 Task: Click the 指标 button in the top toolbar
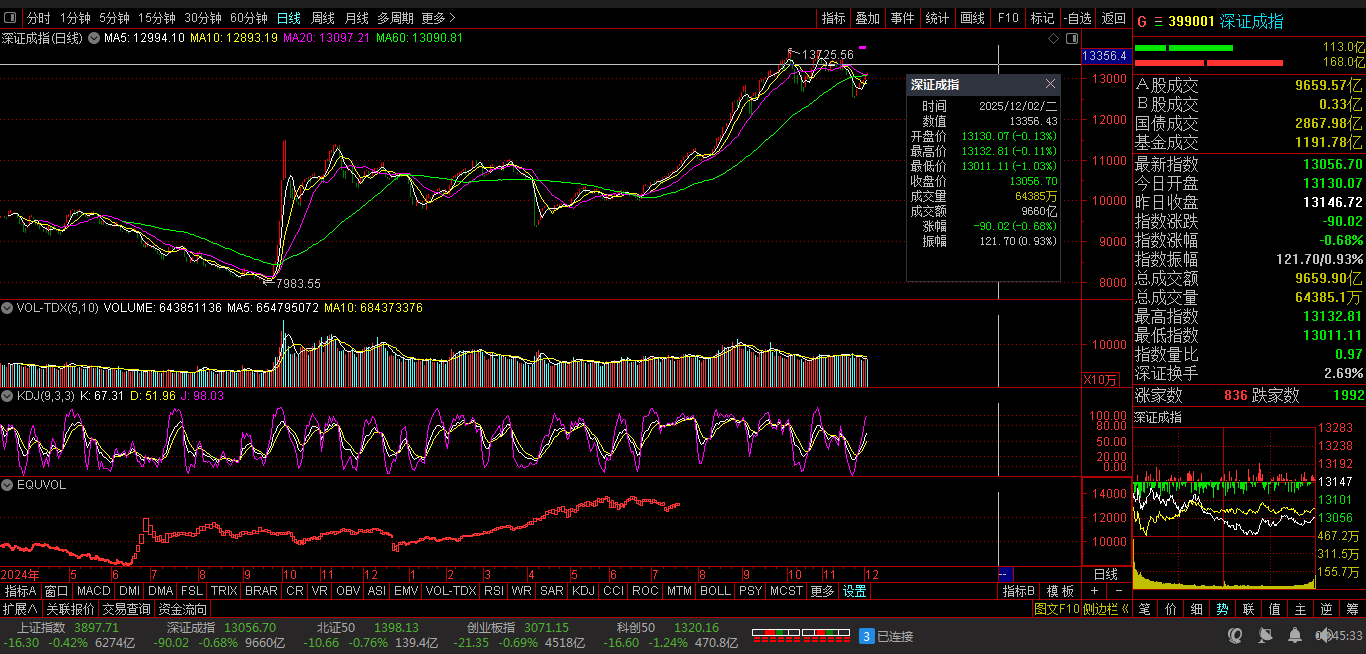coord(833,18)
